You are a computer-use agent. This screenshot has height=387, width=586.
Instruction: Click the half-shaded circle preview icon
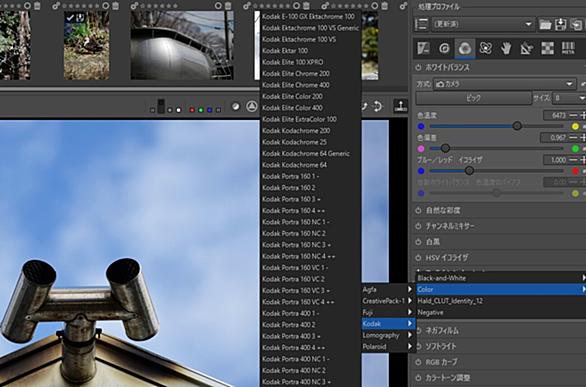[x=235, y=107]
